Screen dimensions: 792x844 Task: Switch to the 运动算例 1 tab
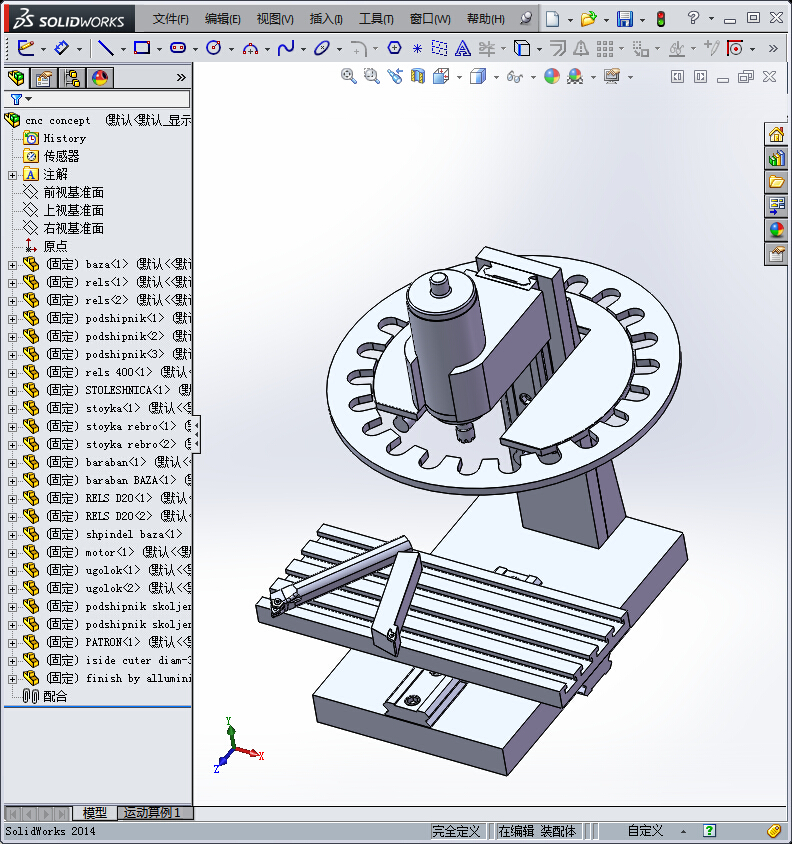152,812
